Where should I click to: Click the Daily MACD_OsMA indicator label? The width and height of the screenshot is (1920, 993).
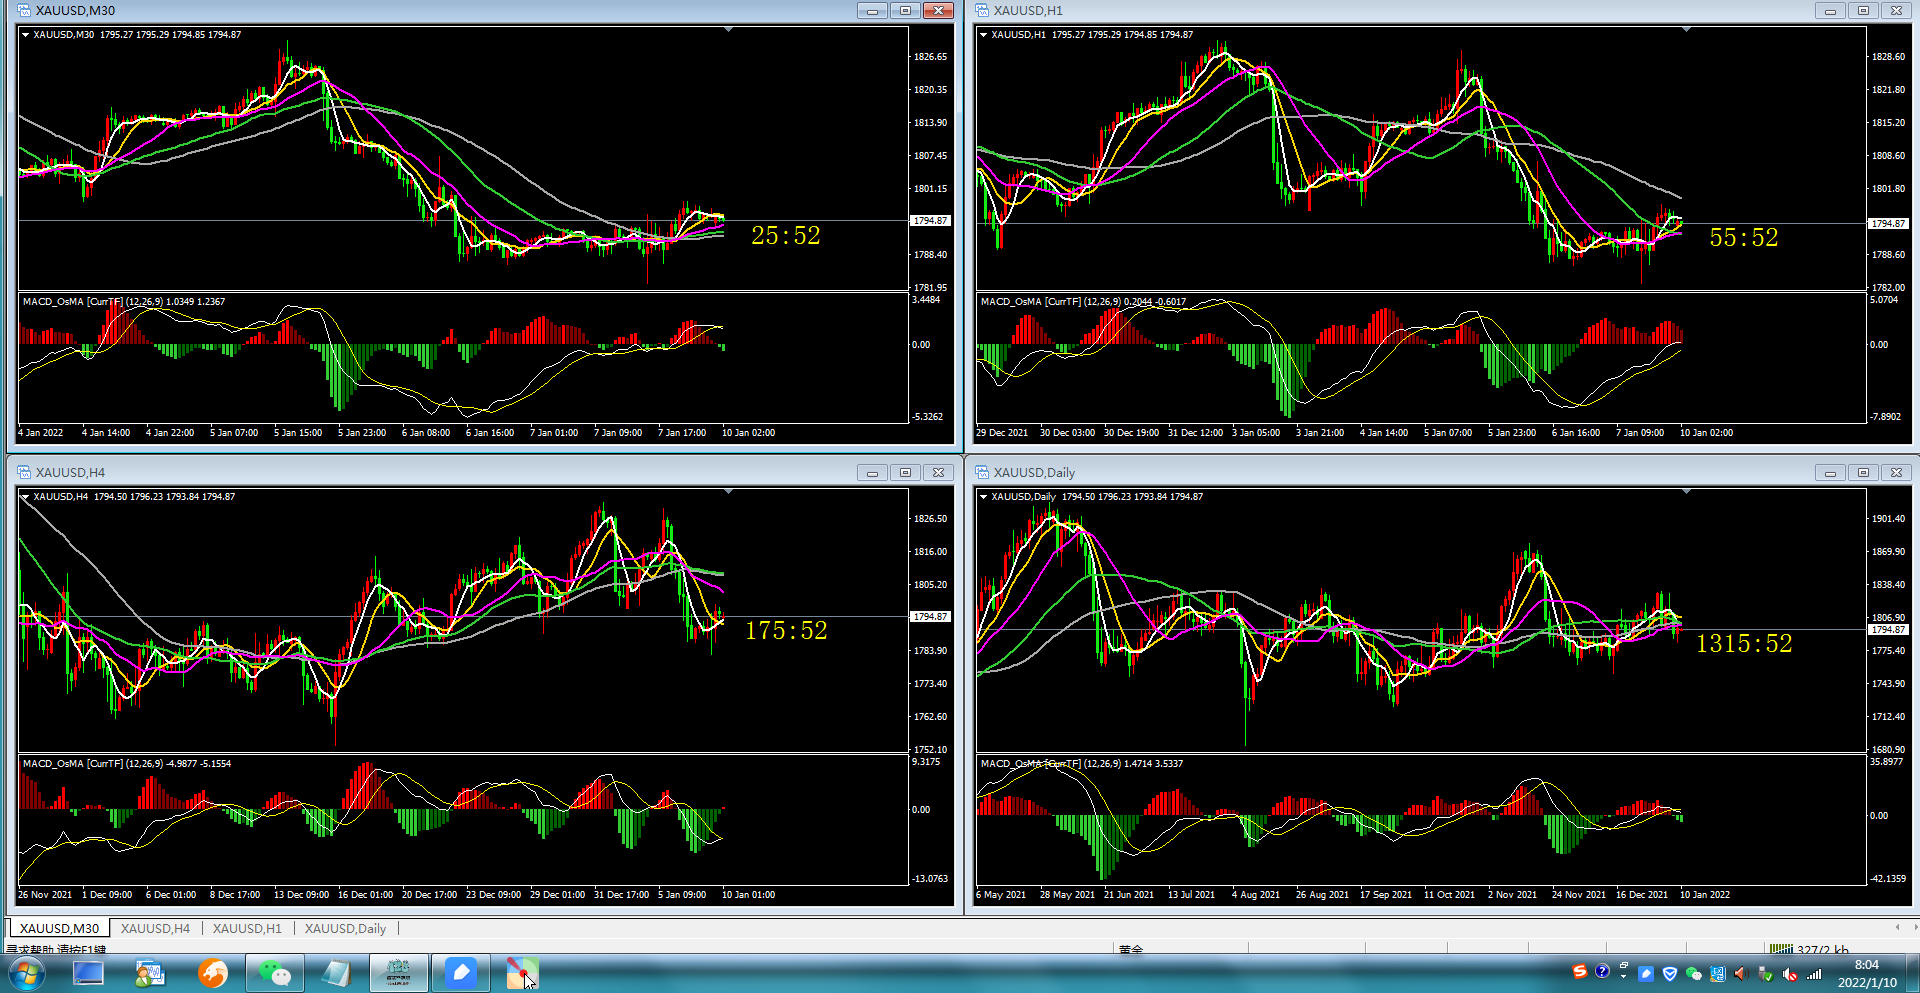pos(1082,763)
